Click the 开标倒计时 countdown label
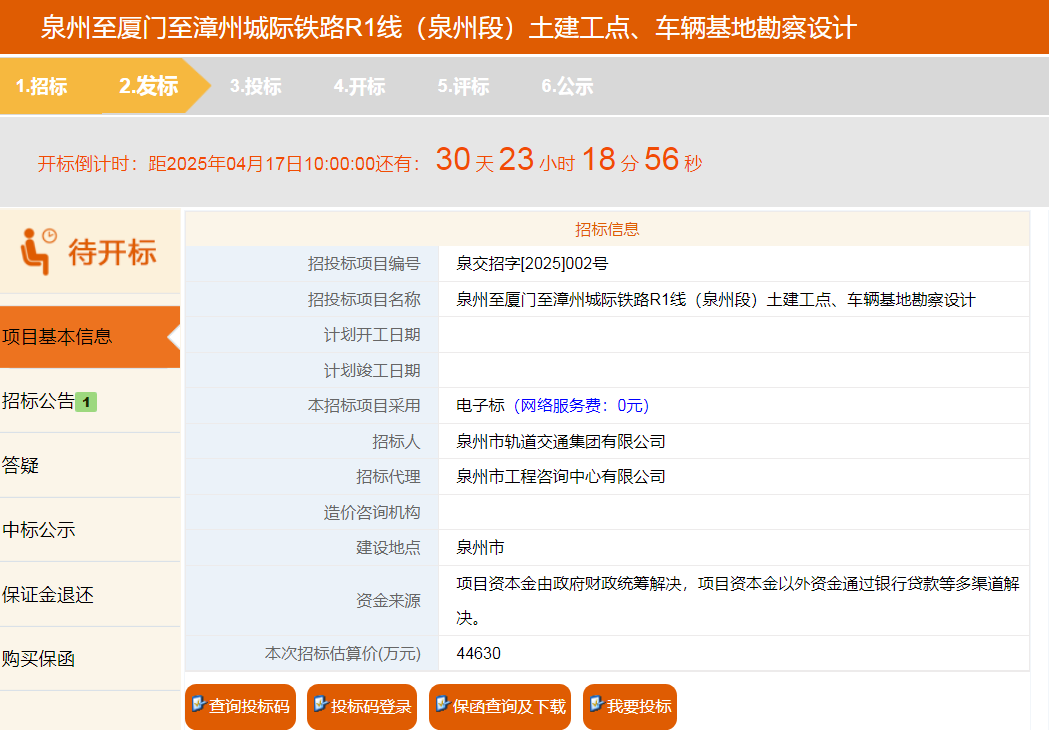Screen dimensions: 1049x730 point(86,164)
